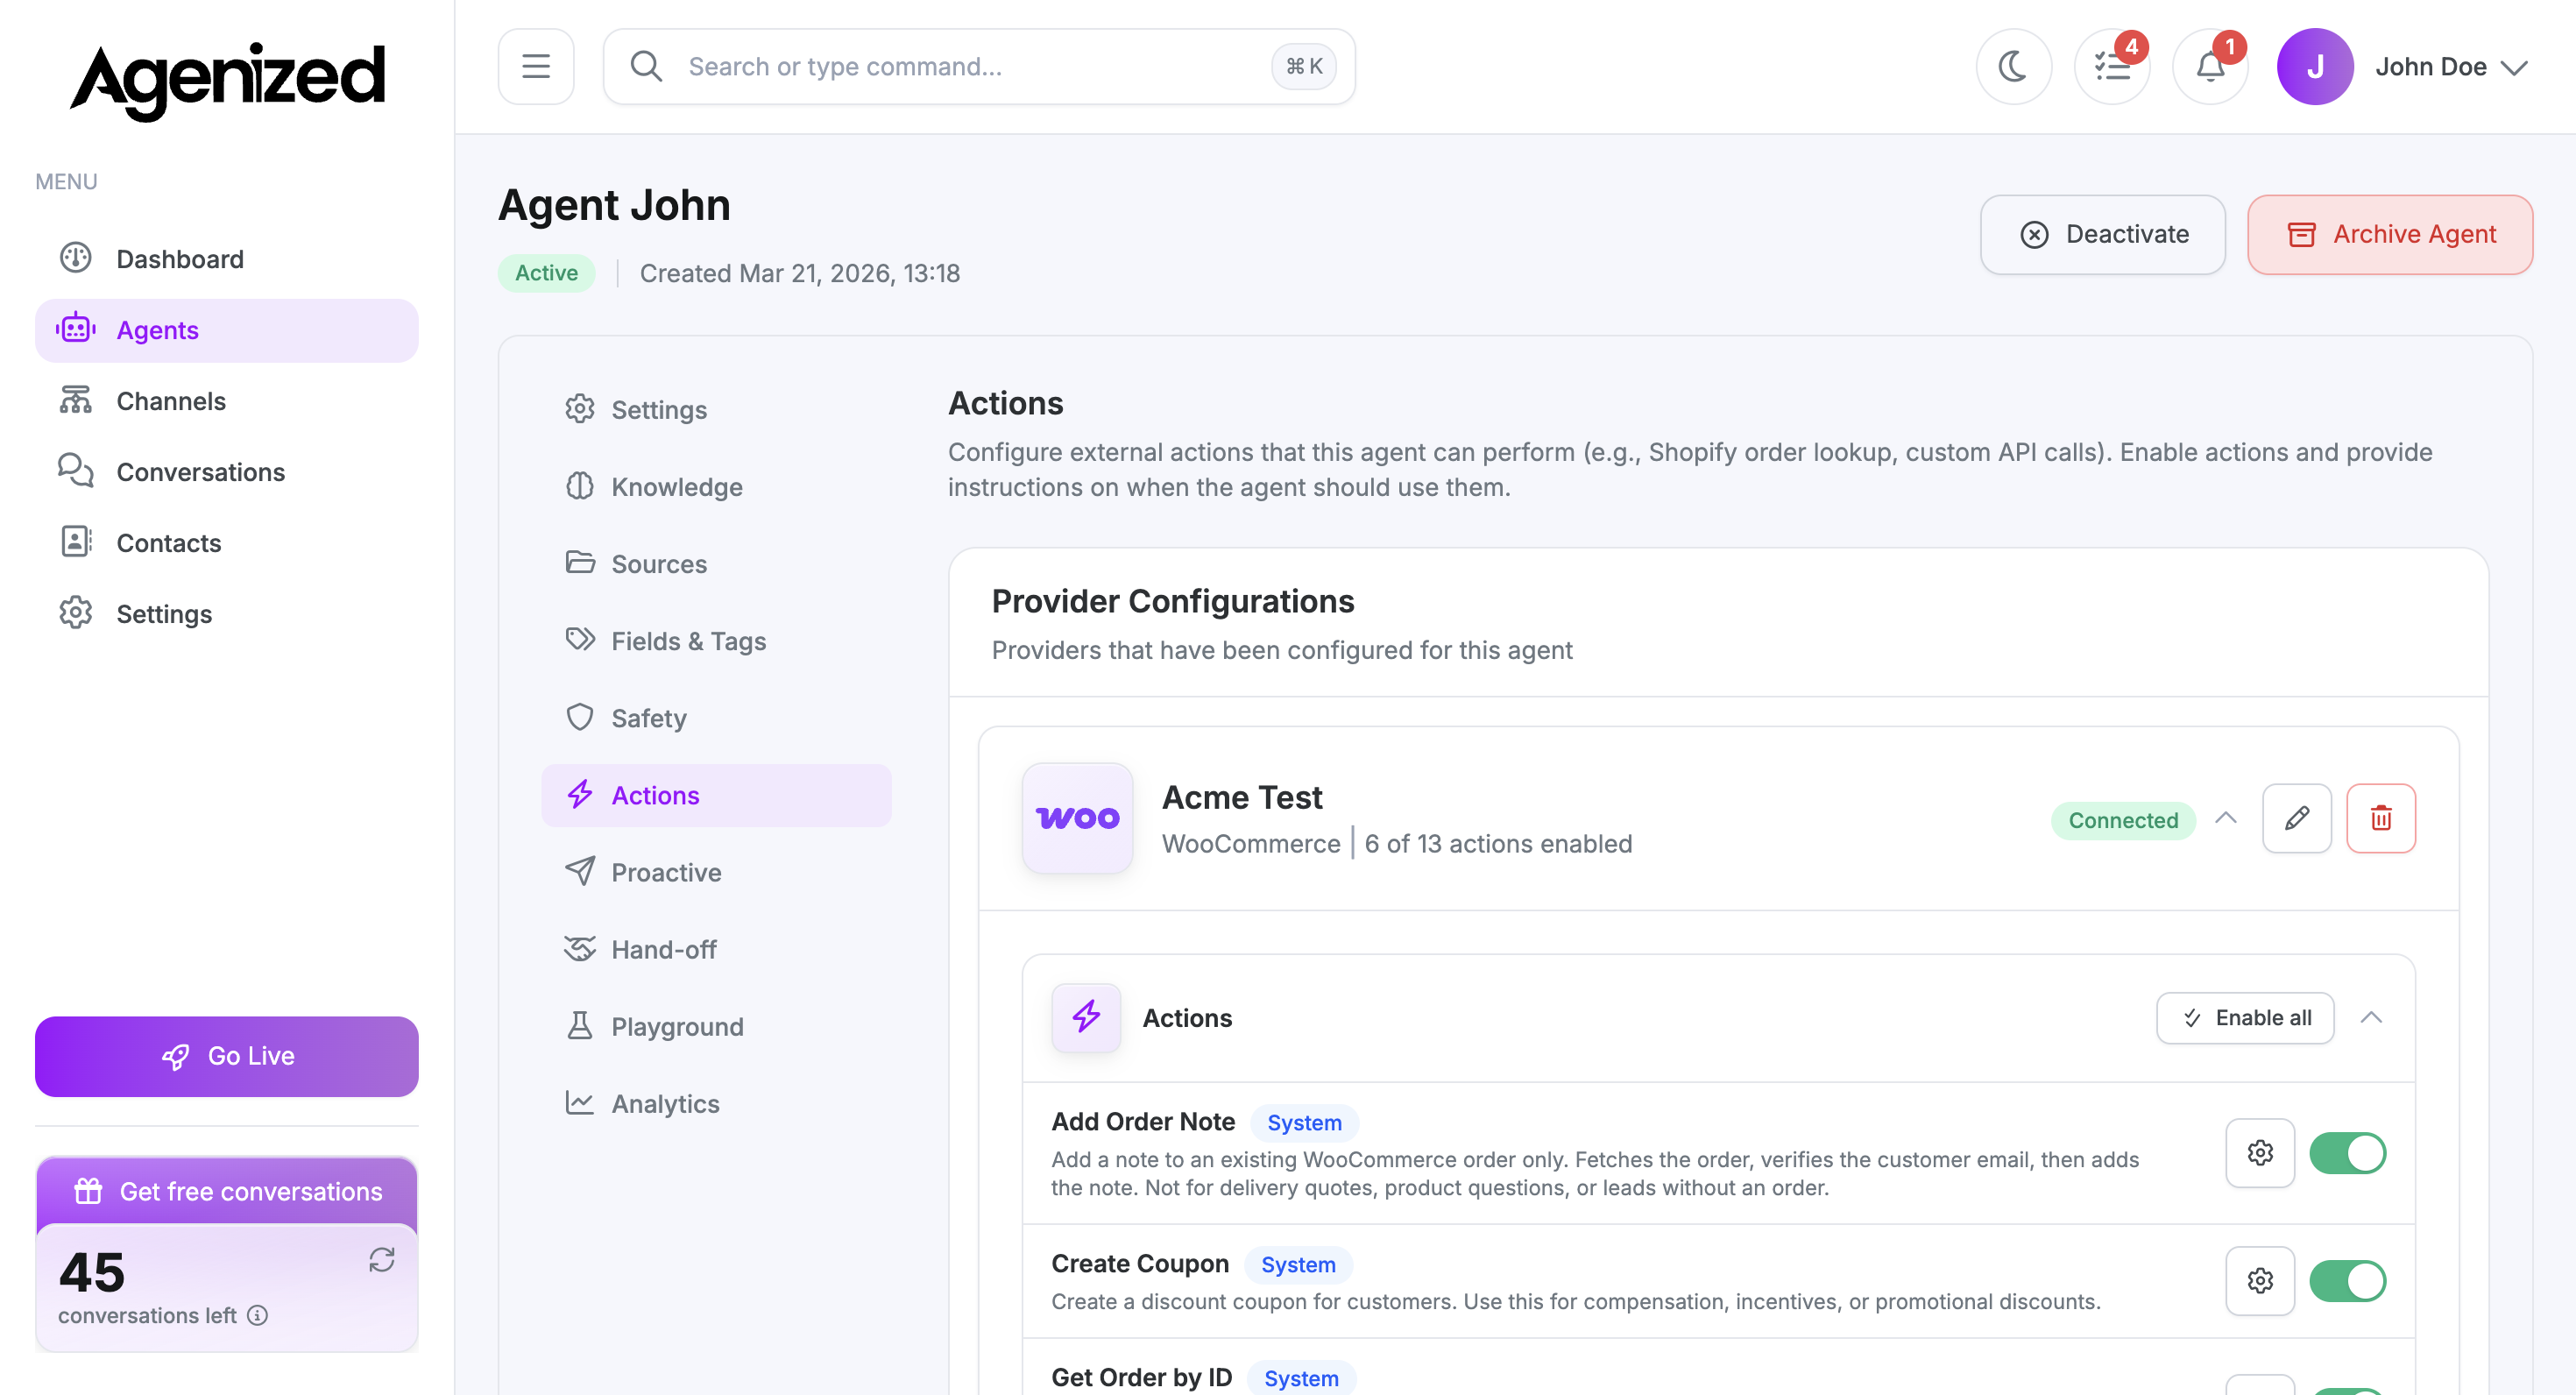The image size is (2576, 1395).
Task: Switch to the Hand-off tab
Action: point(663,949)
